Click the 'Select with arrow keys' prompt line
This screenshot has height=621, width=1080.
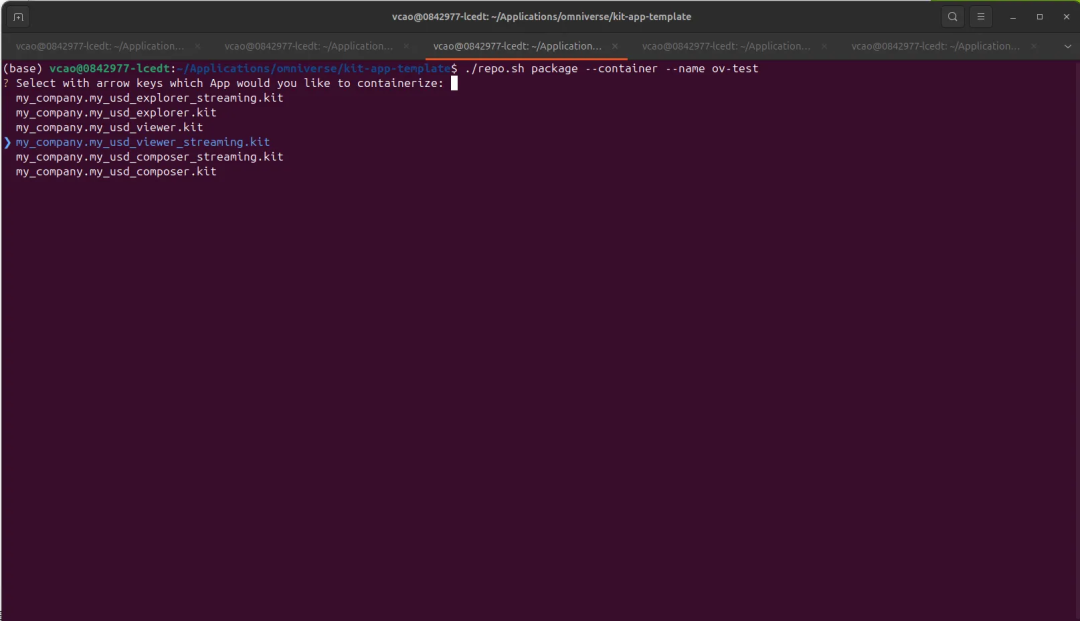(230, 83)
